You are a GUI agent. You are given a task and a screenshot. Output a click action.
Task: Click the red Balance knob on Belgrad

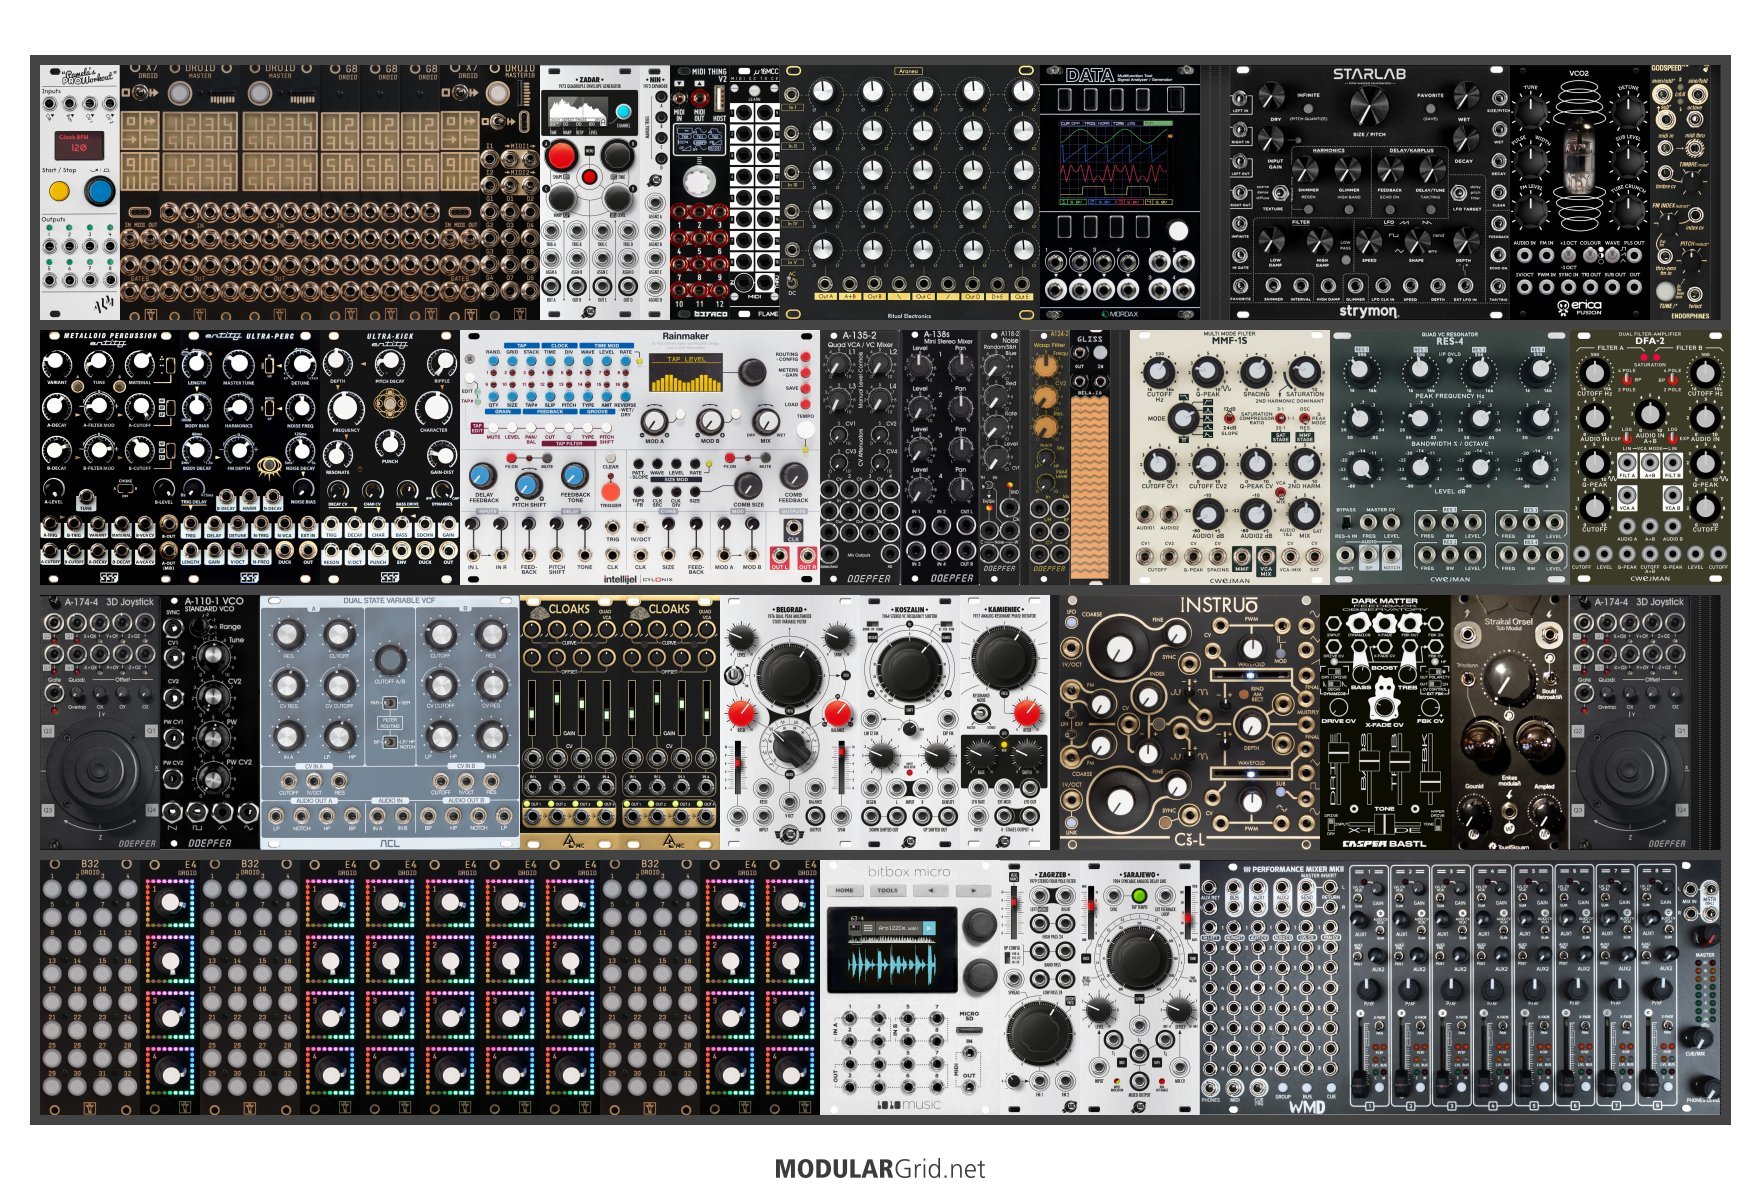pos(837,713)
